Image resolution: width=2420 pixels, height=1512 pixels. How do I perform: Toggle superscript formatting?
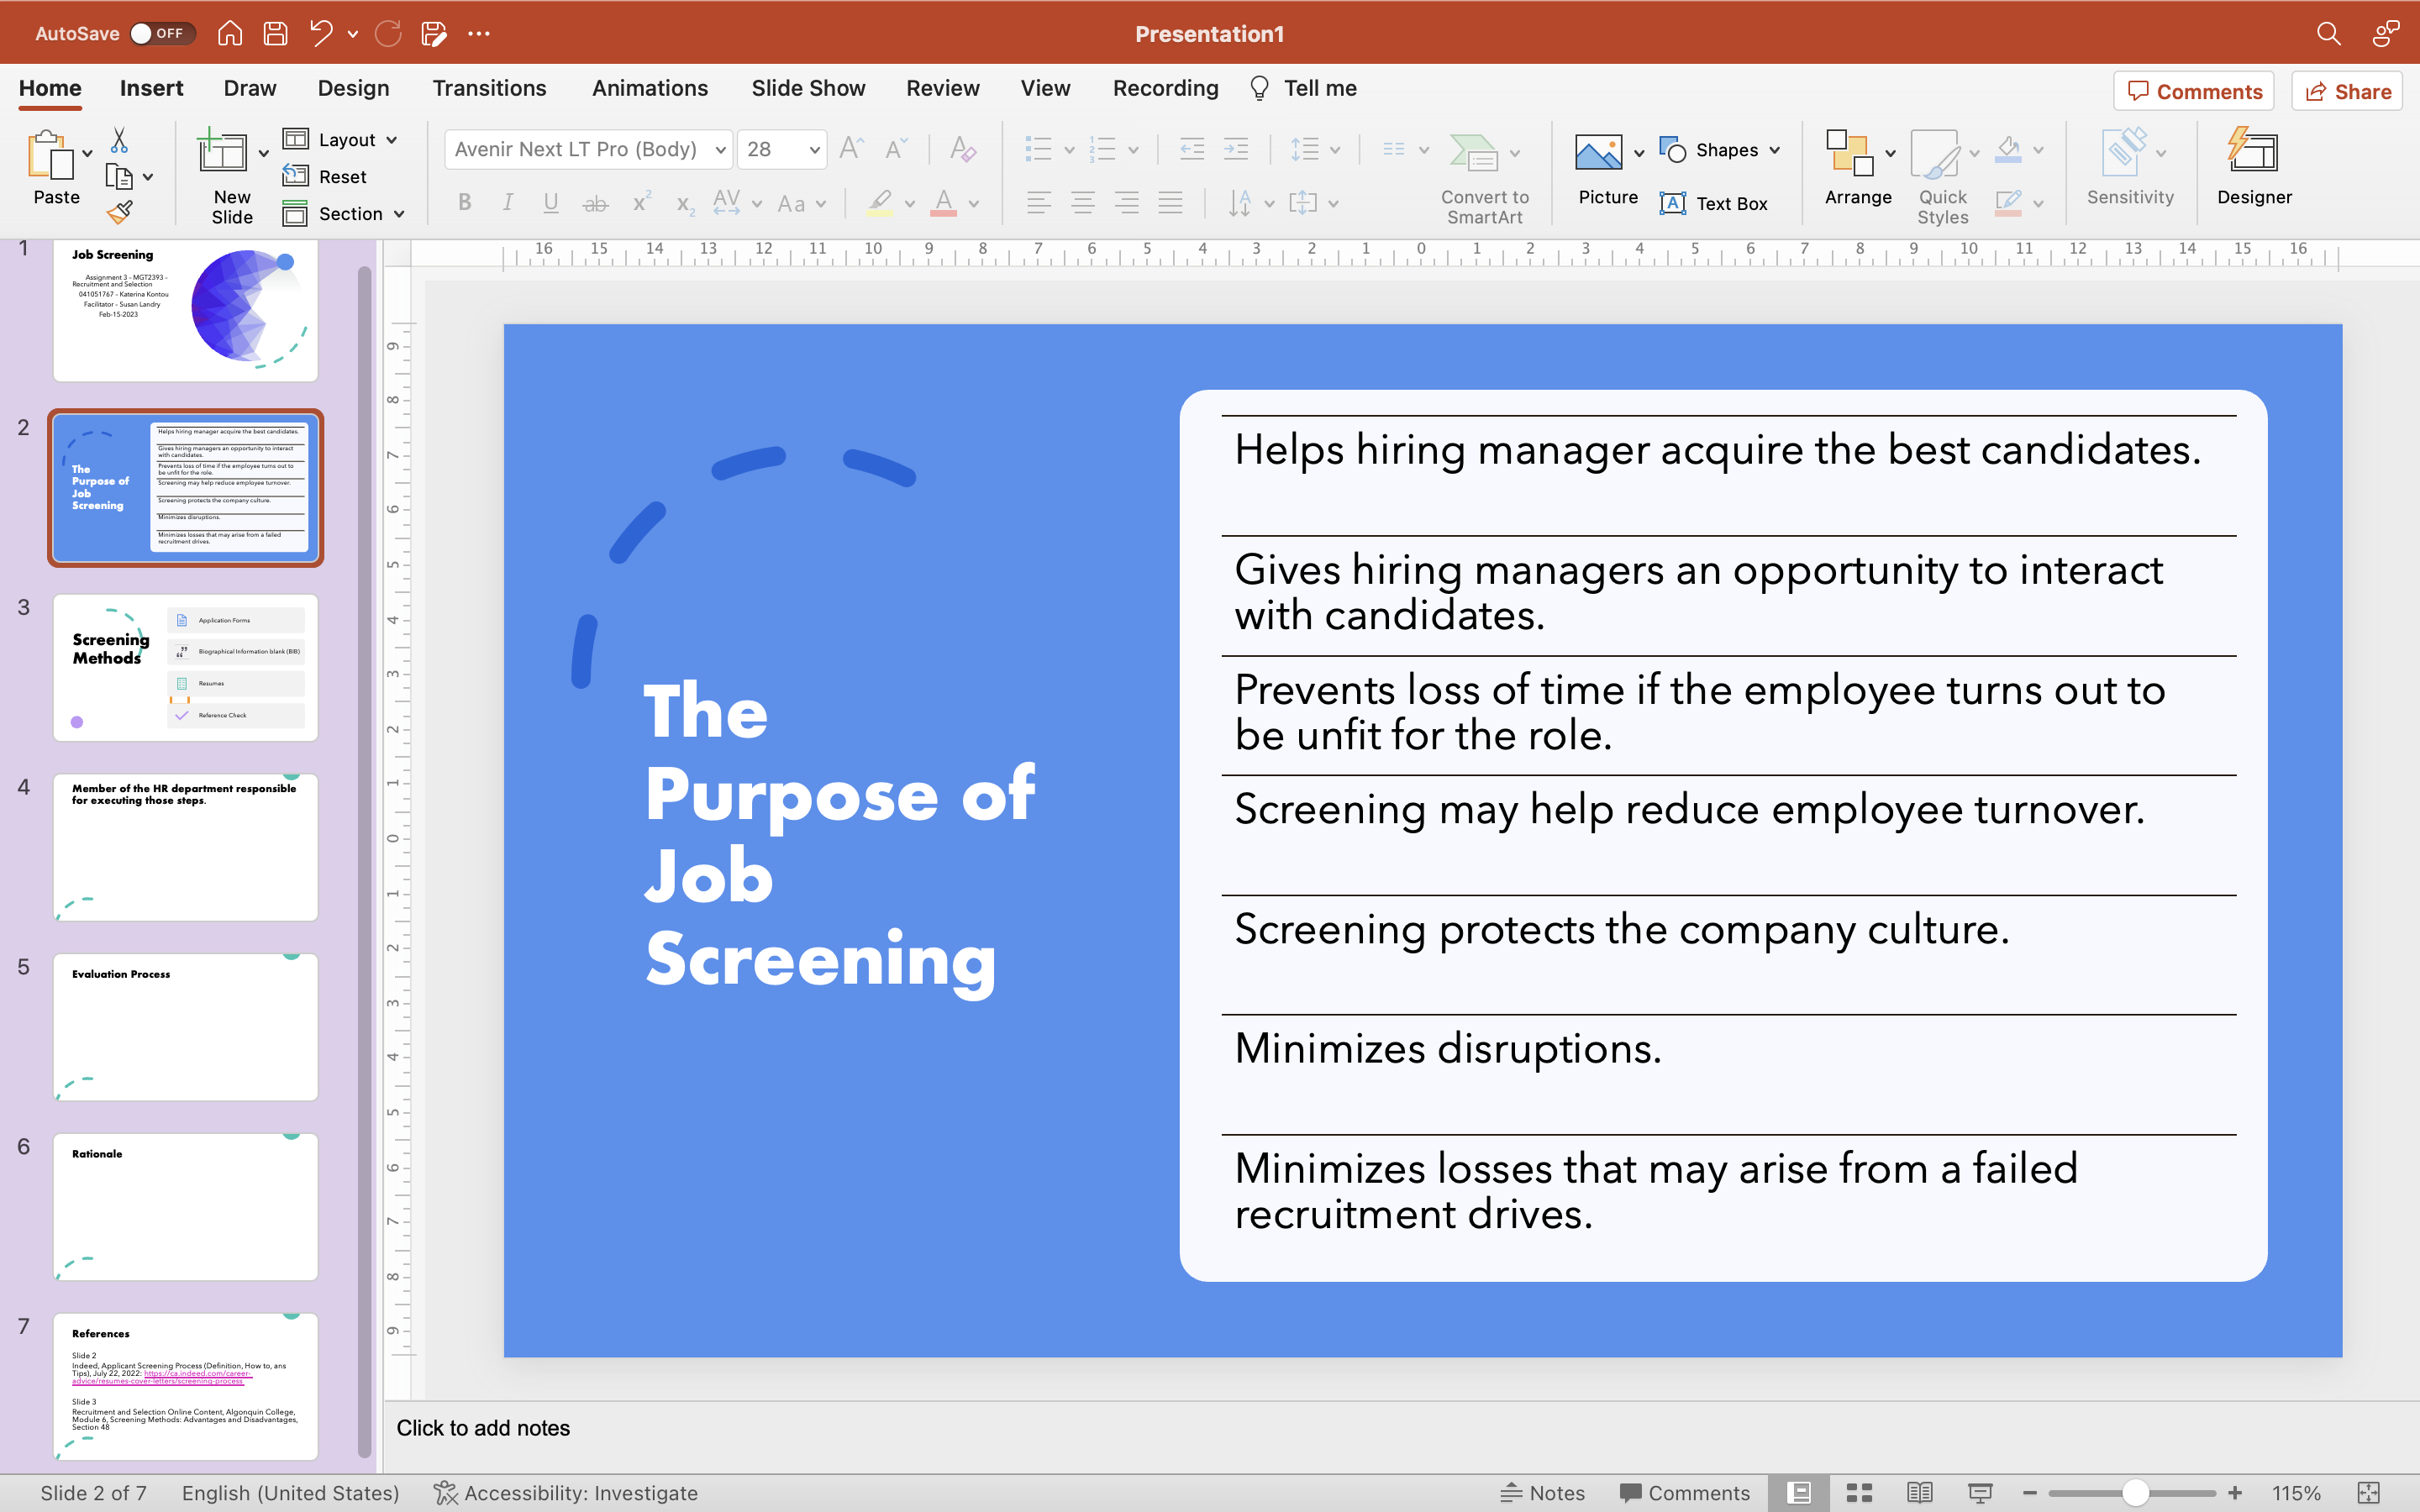tap(640, 203)
